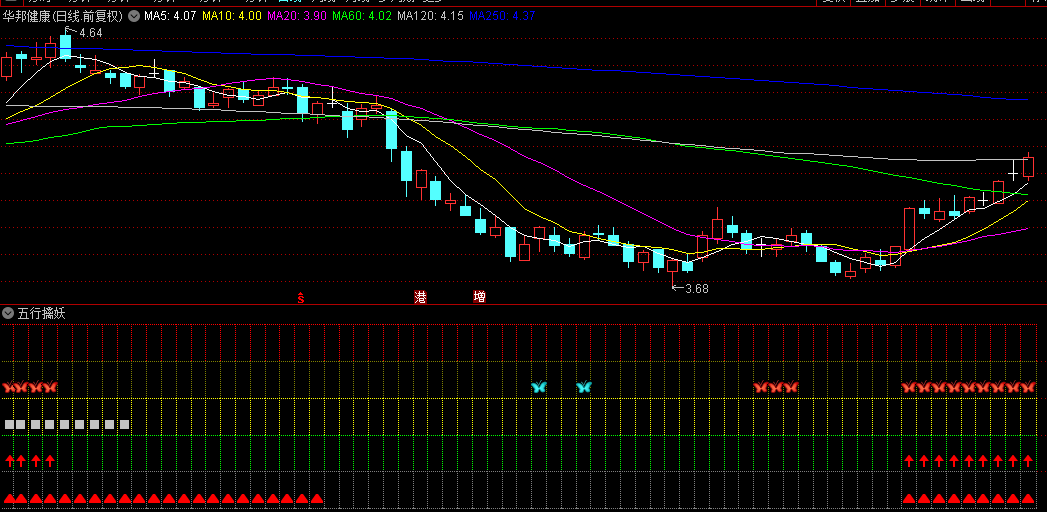Open the dropdown icon beside 华邦健康 title

(x=134, y=16)
